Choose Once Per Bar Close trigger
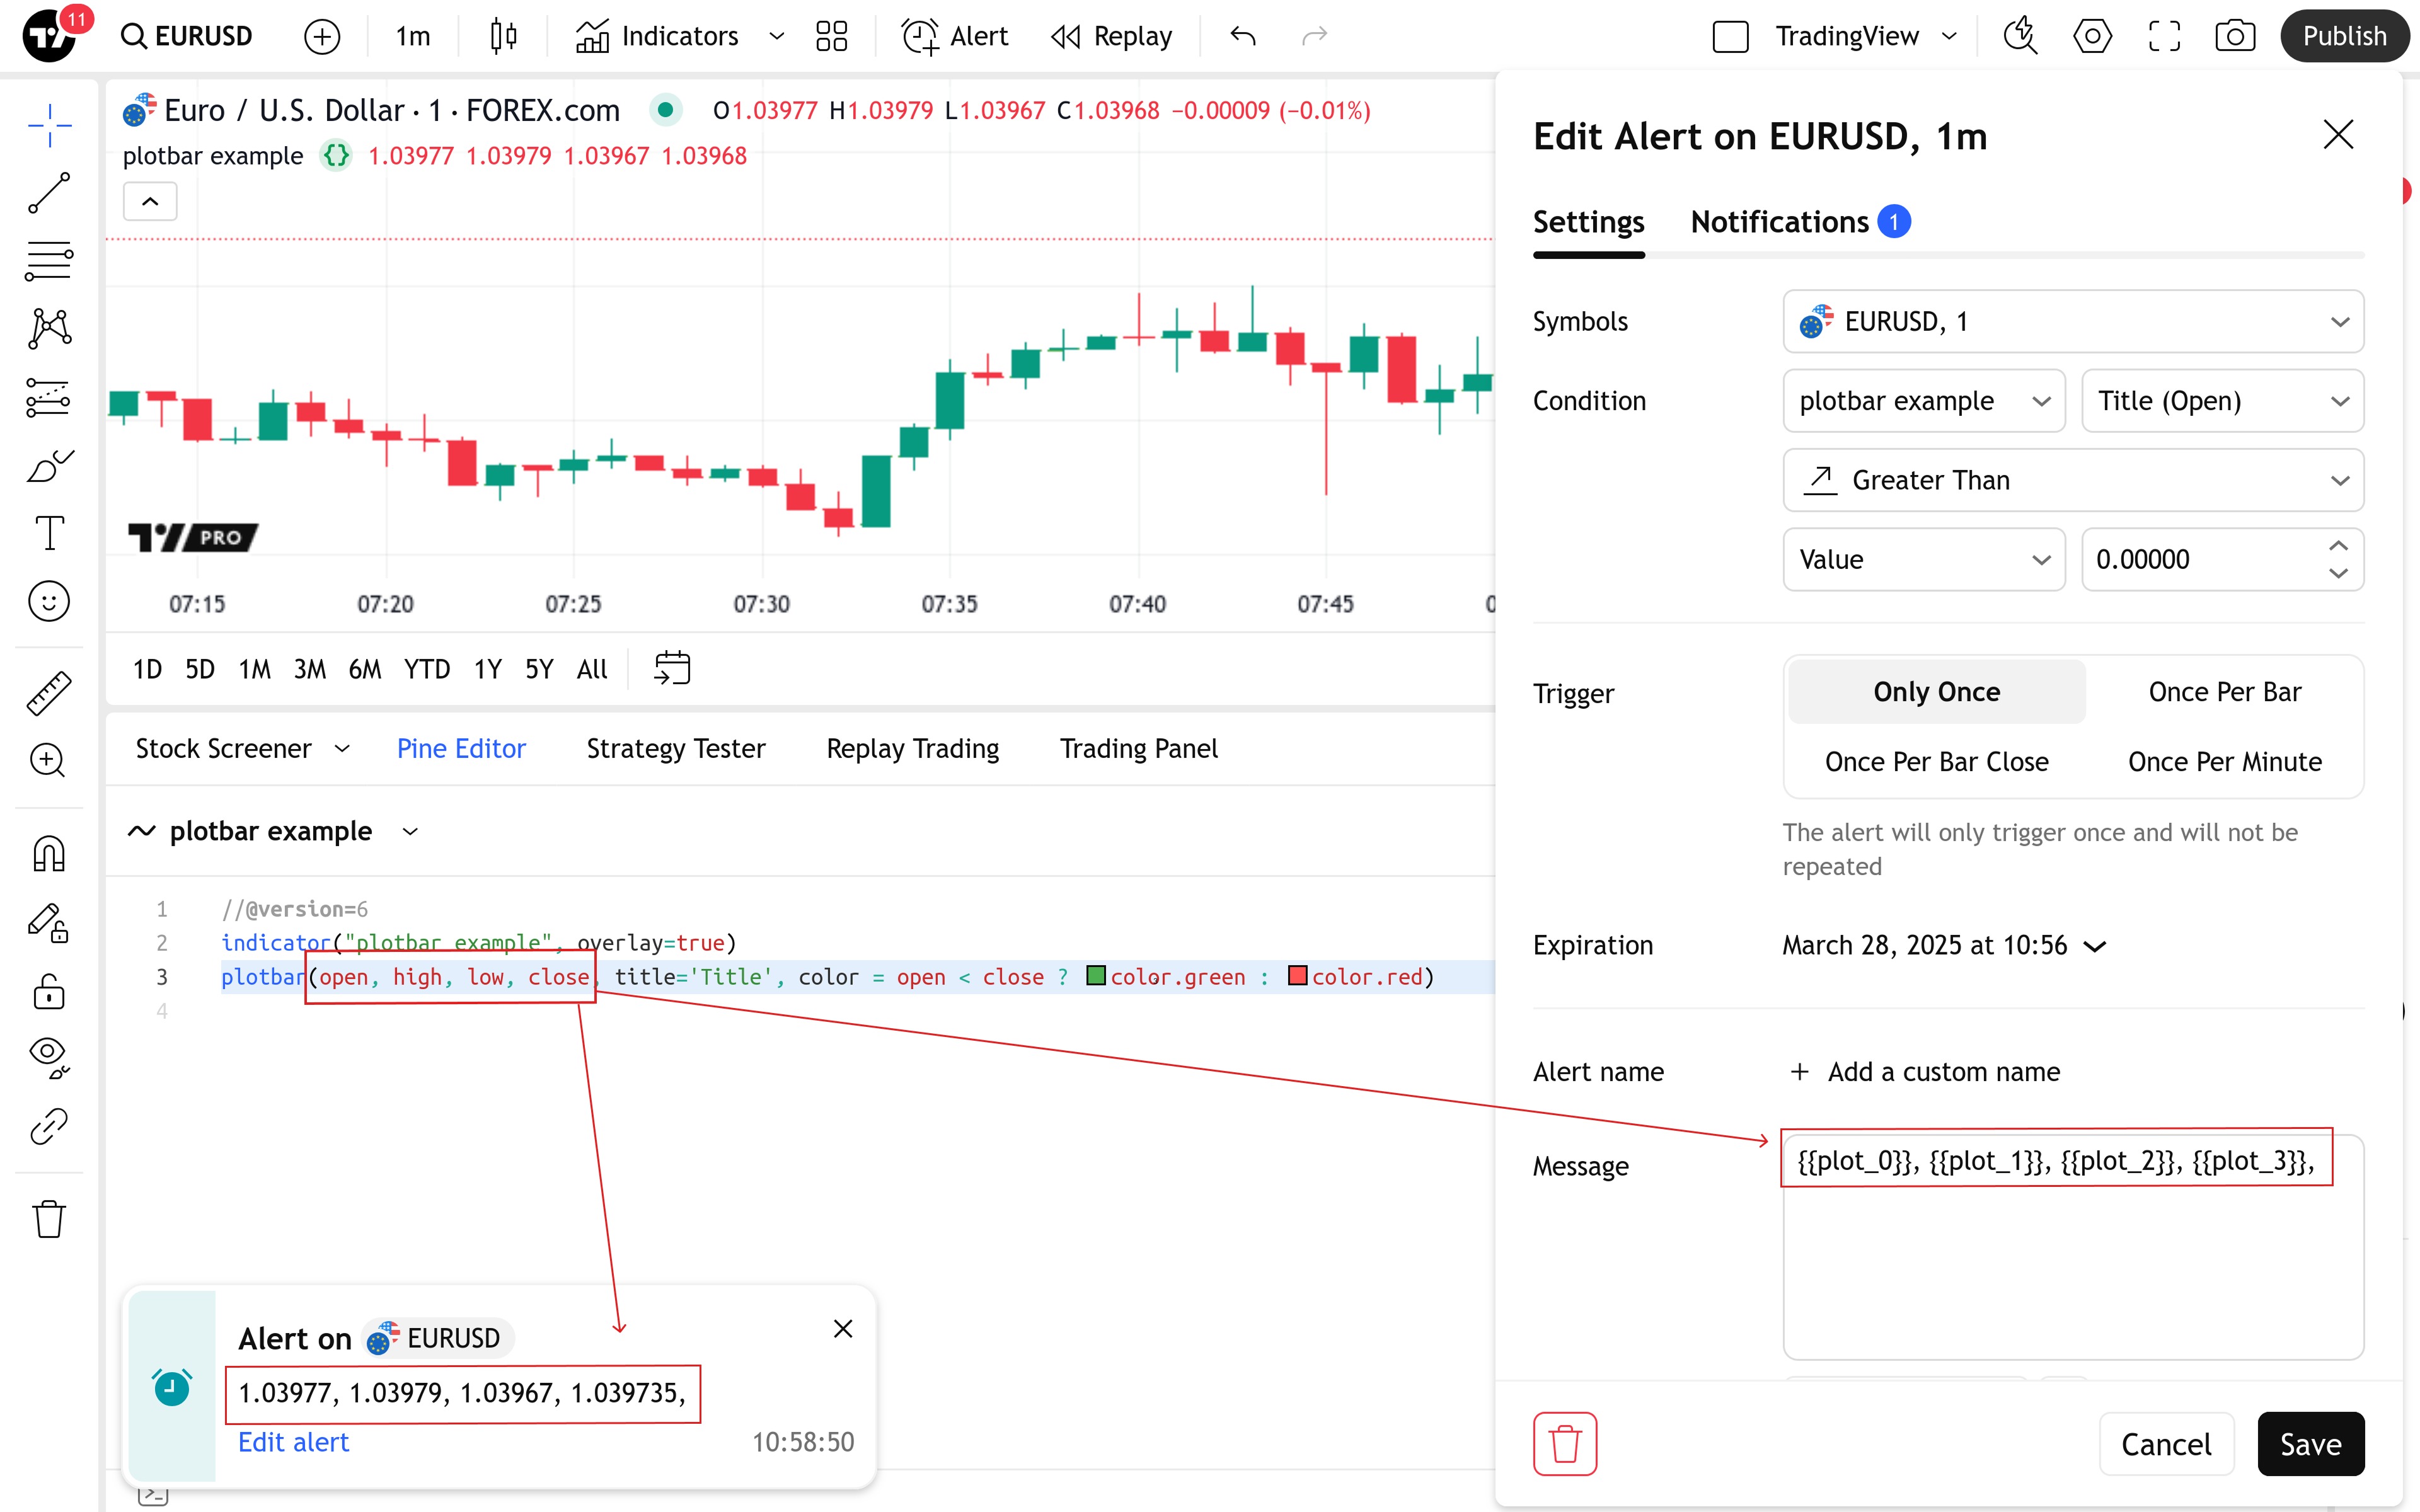The image size is (2420, 1512). (1936, 762)
